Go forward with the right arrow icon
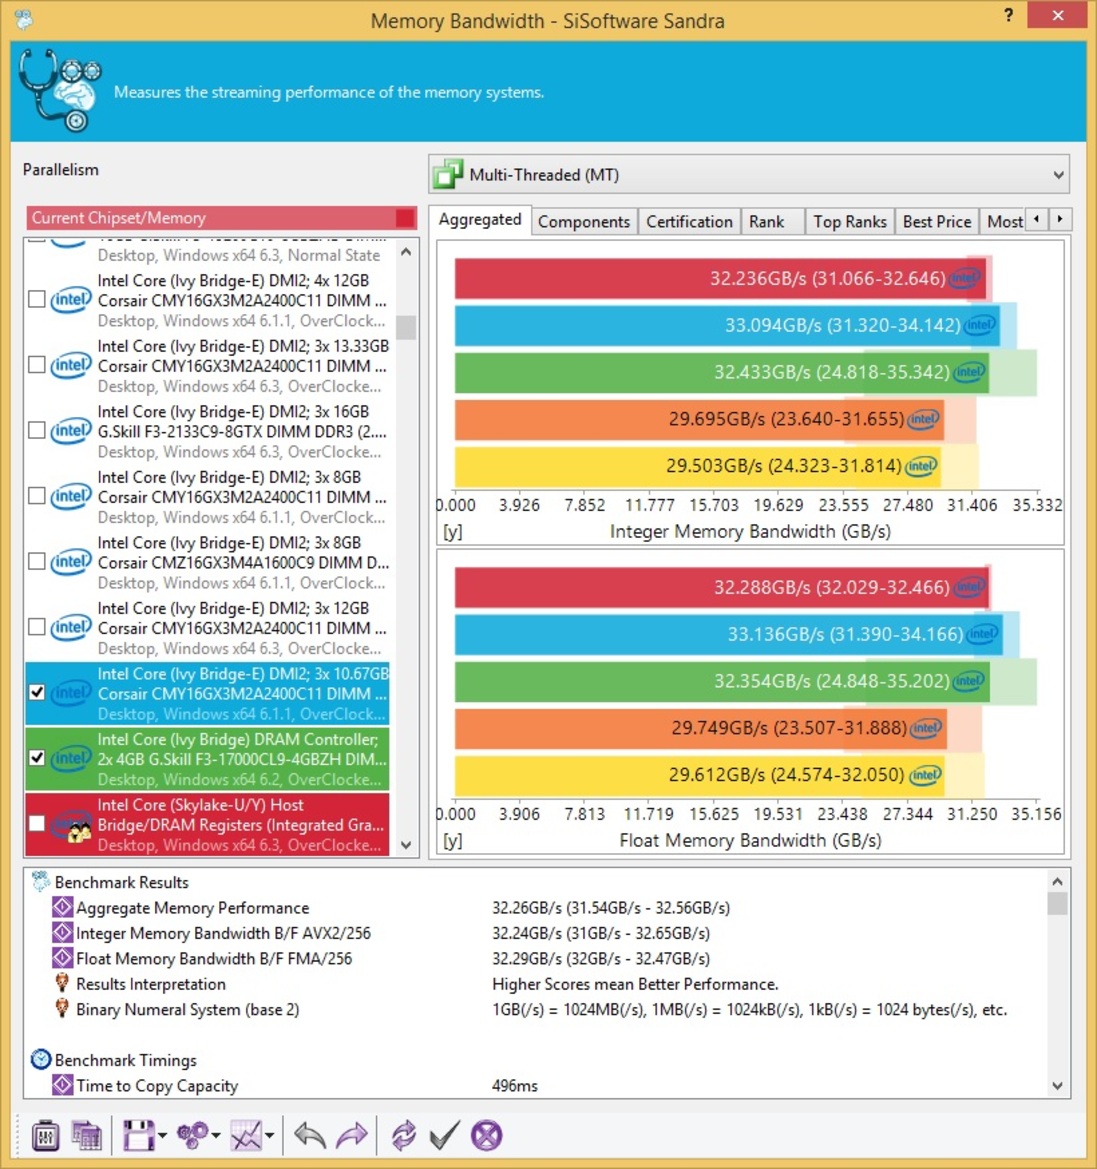Viewport: 1097px width, 1169px height. 352,1135
